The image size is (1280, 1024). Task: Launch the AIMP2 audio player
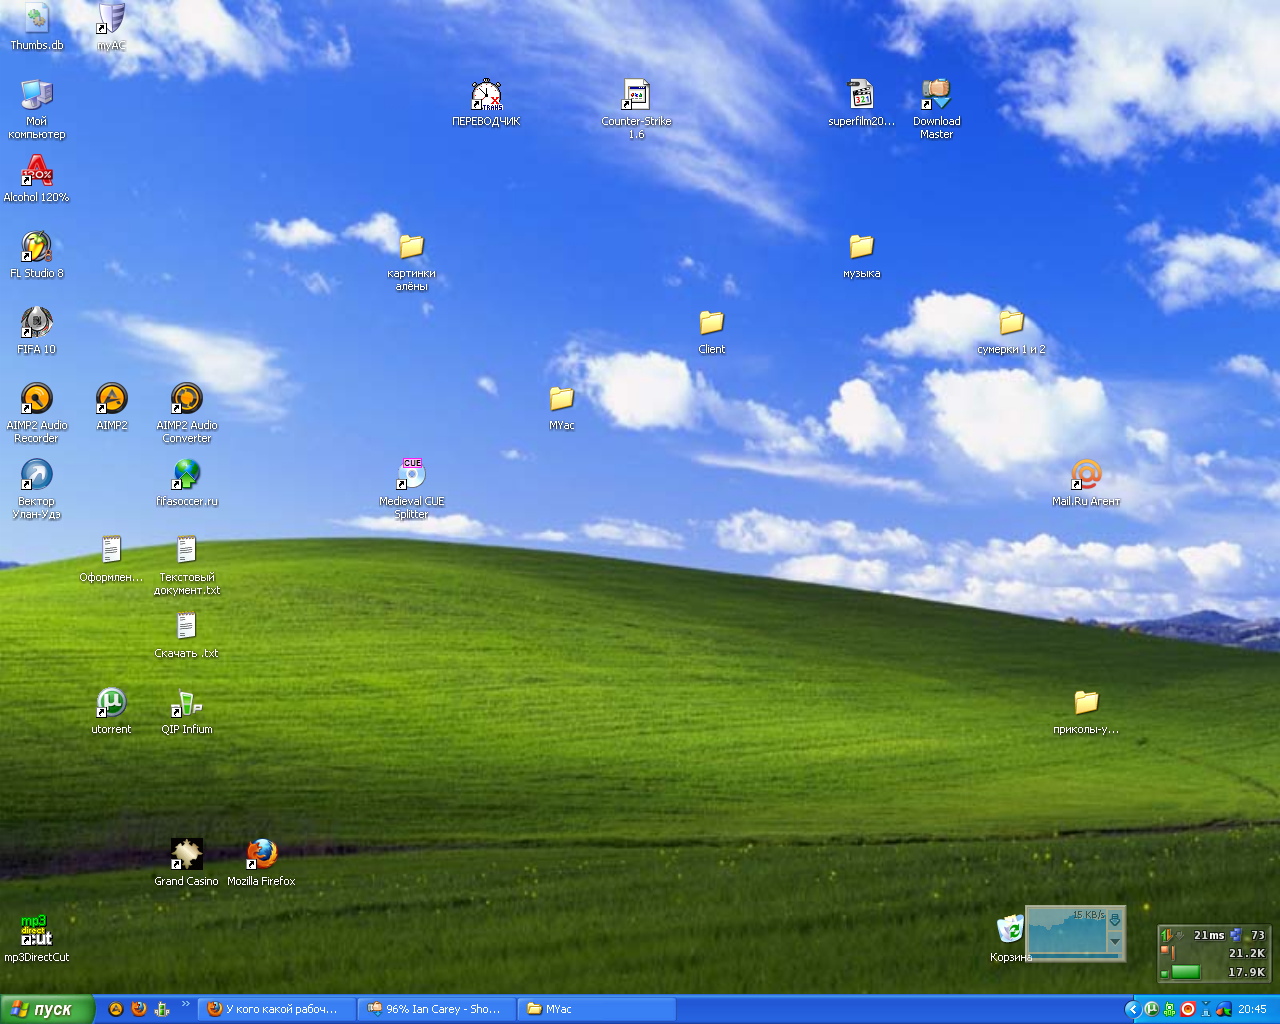tap(111, 400)
